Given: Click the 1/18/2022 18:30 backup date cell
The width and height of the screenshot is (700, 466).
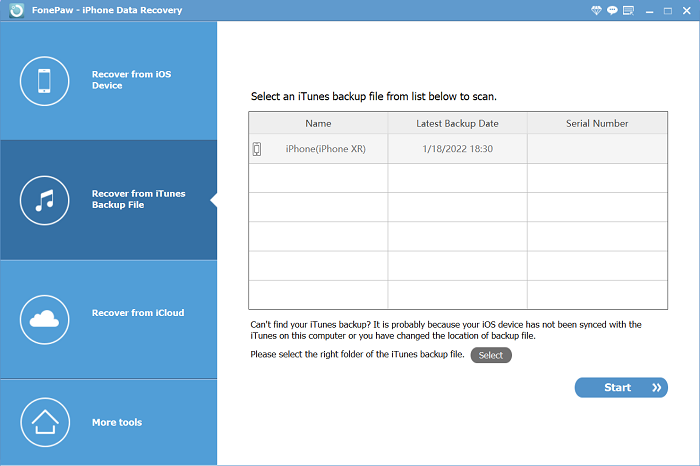Looking at the screenshot, I should [458, 149].
